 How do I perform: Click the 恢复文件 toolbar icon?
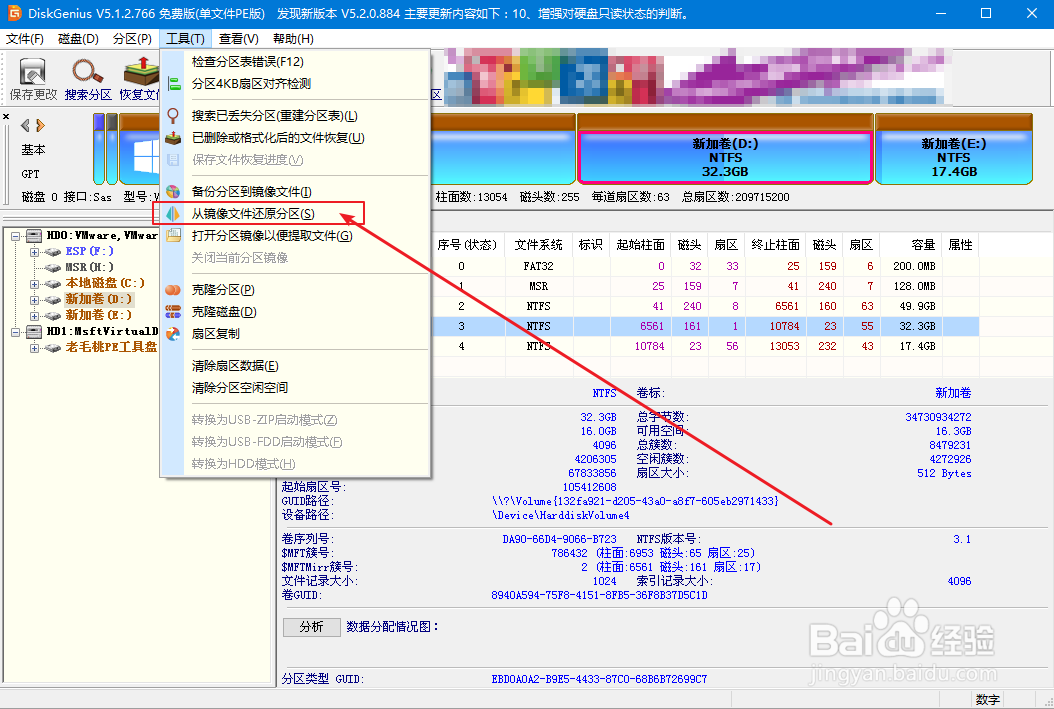(x=140, y=72)
